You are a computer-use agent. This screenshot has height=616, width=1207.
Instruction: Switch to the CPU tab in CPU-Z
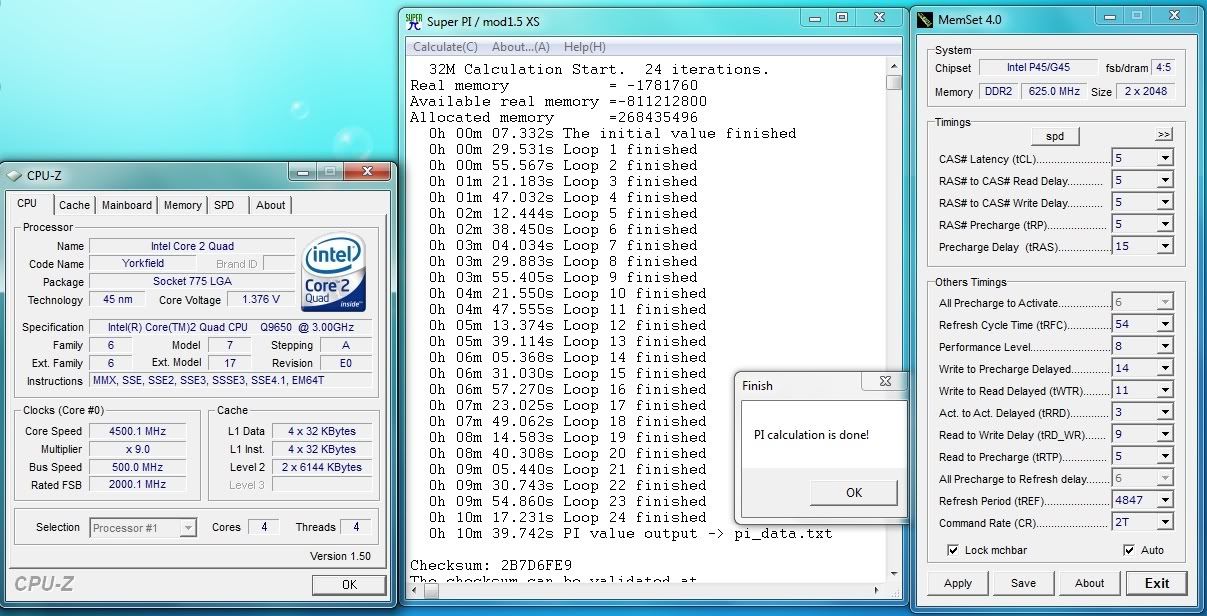pyautogui.click(x=27, y=204)
